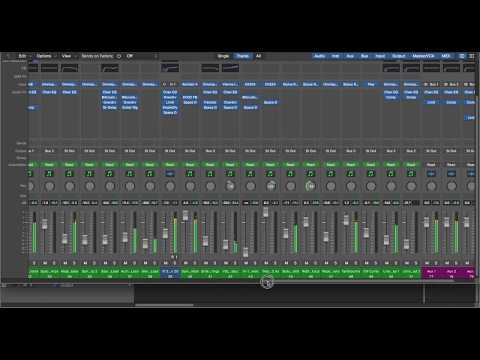Click volume fader on Aux 1 strip
Viewport: 480px width, 360px height.
coord(426,222)
